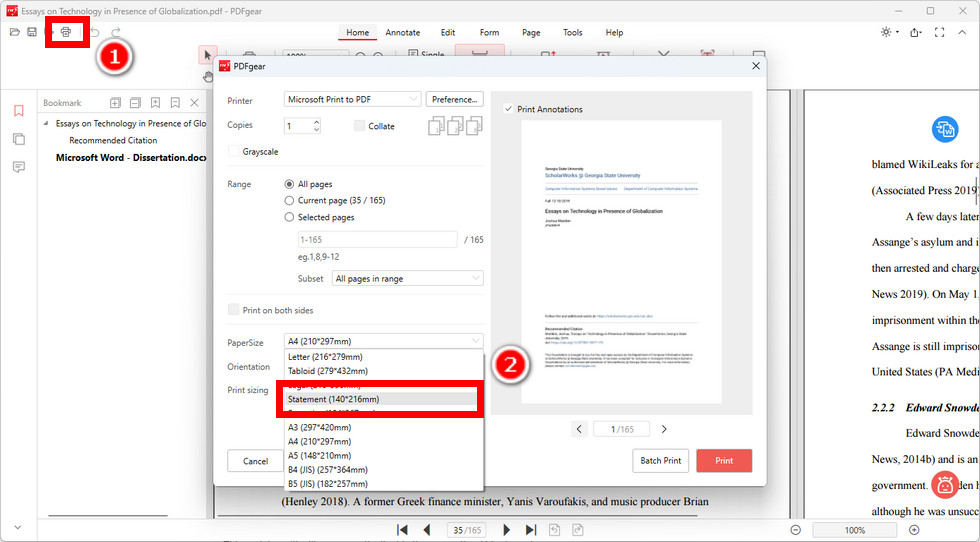Expand the Subset All pages in range dropdown
Image resolution: width=980 pixels, height=542 pixels.
[x=408, y=278]
